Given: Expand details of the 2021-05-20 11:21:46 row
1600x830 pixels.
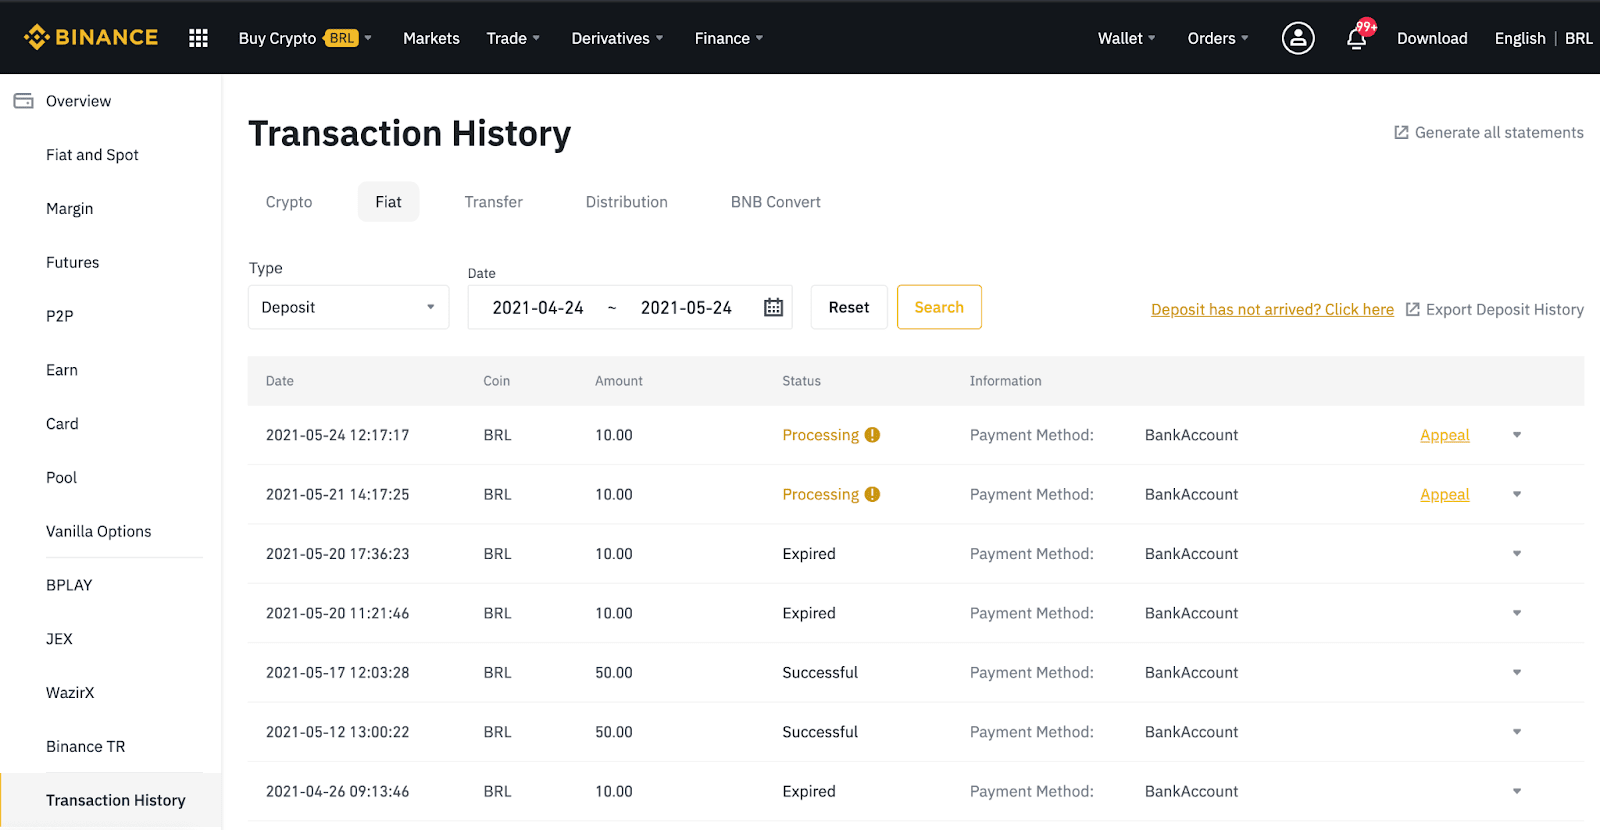Looking at the screenshot, I should (x=1517, y=613).
